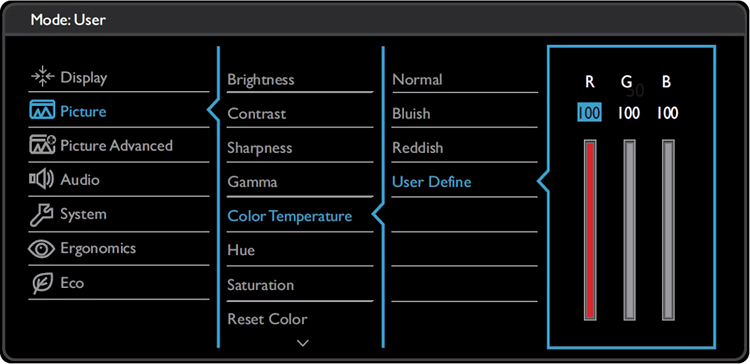Select the highlighted R value 100
The image size is (750, 364).
tap(589, 113)
